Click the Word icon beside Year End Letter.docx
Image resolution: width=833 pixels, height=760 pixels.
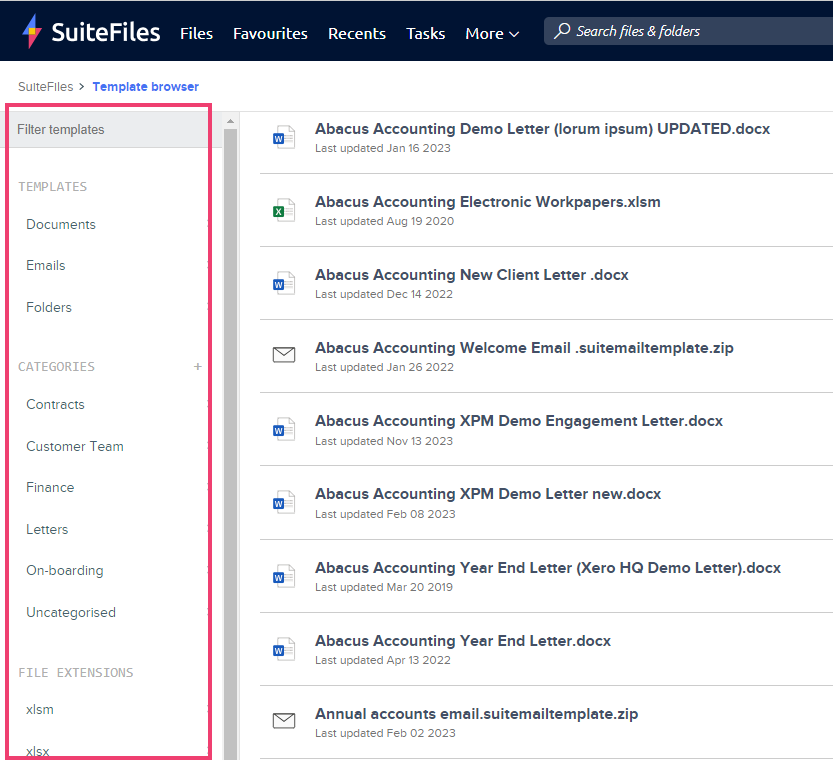284,648
